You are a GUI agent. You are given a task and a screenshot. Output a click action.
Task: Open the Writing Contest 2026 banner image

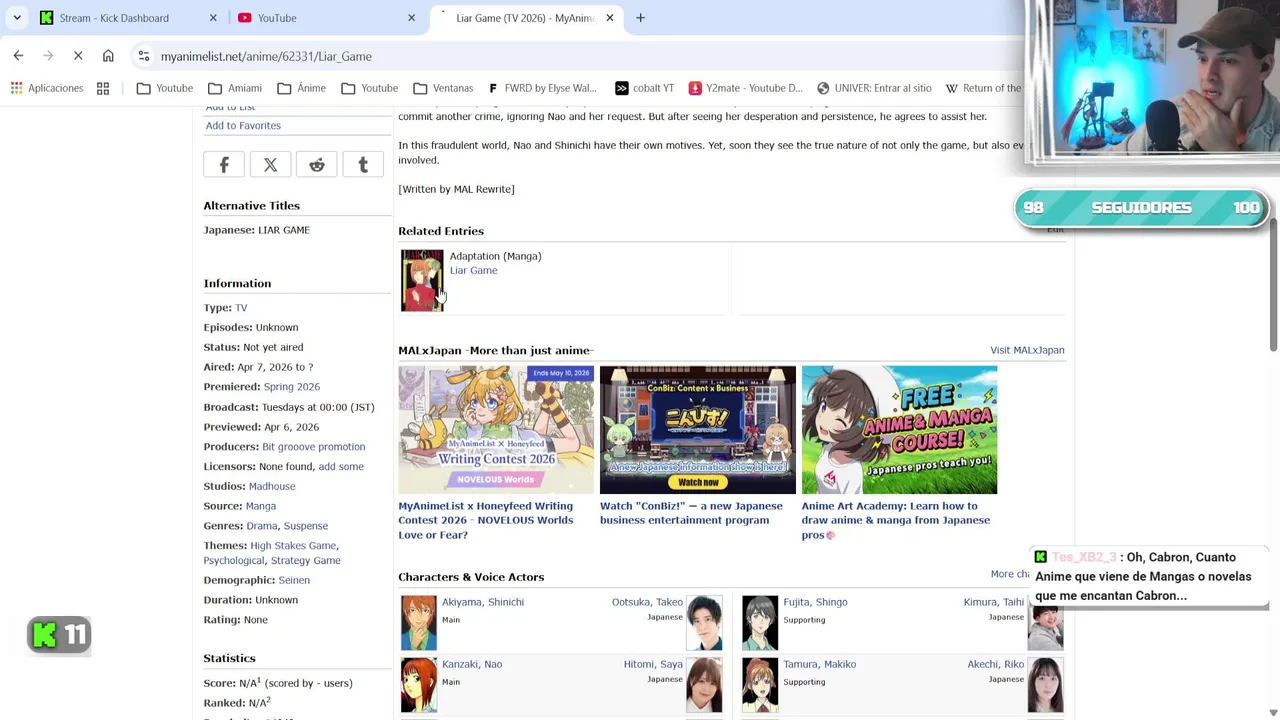[x=496, y=430]
